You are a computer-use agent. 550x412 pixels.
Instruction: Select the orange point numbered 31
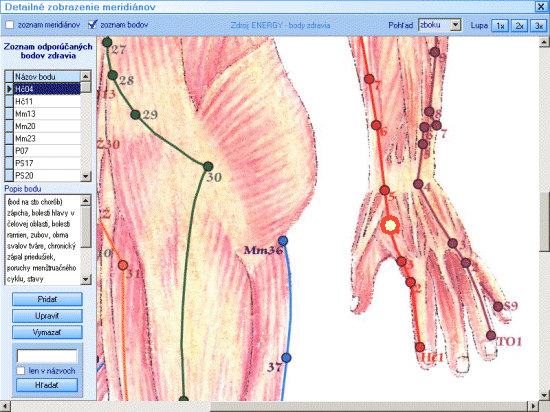click(123, 265)
